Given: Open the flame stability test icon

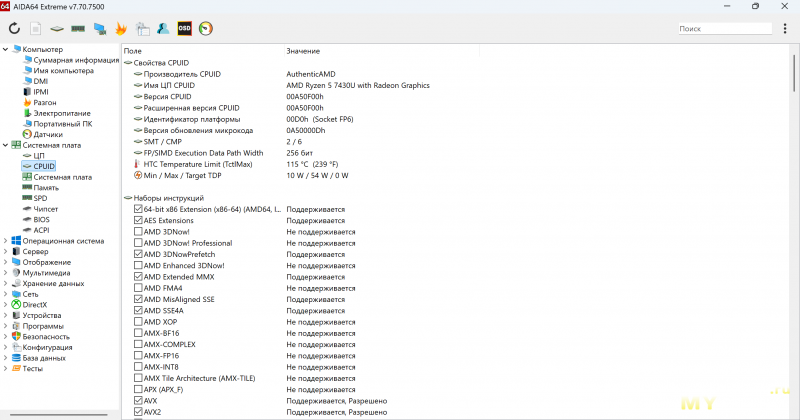Looking at the screenshot, I should click(121, 29).
